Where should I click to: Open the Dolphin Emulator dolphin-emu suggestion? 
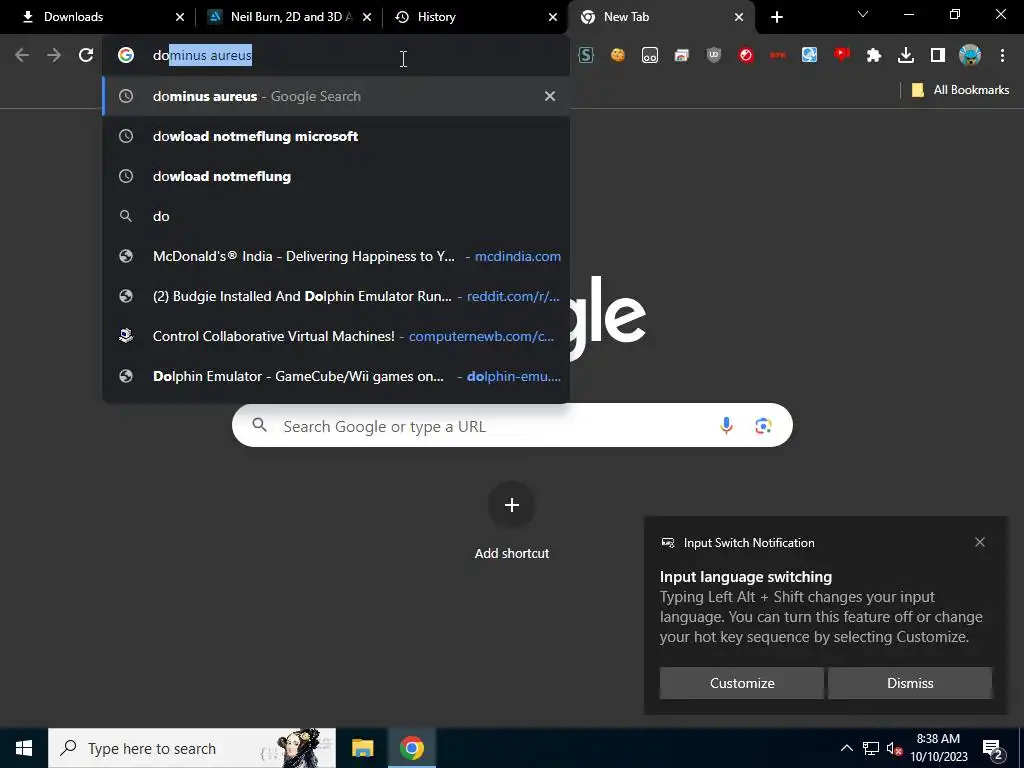(x=336, y=376)
